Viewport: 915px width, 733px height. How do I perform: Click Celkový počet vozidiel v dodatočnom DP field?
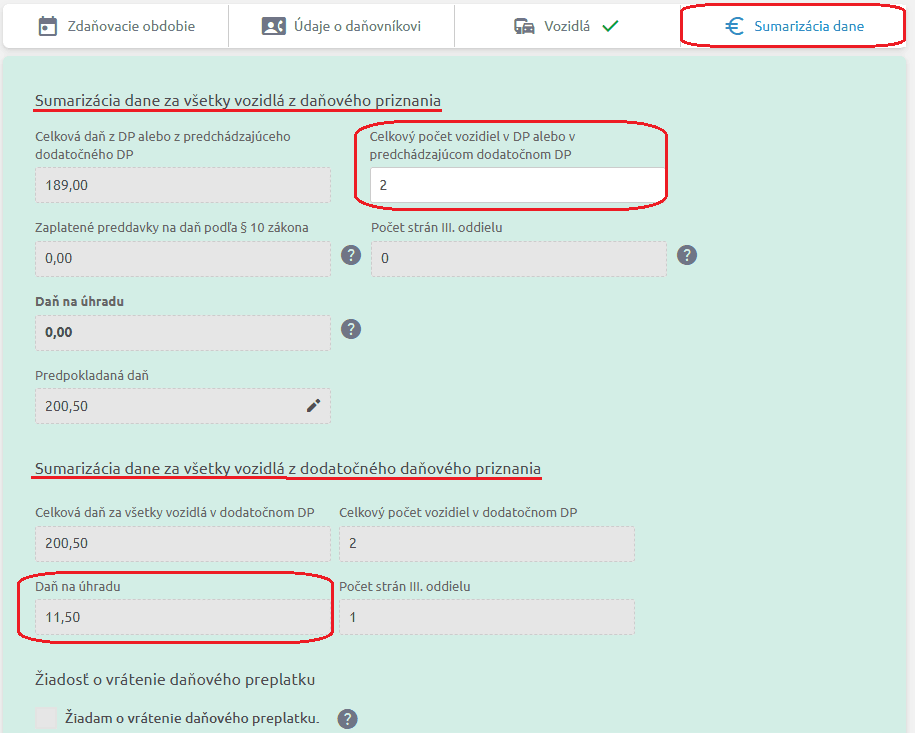[487, 543]
